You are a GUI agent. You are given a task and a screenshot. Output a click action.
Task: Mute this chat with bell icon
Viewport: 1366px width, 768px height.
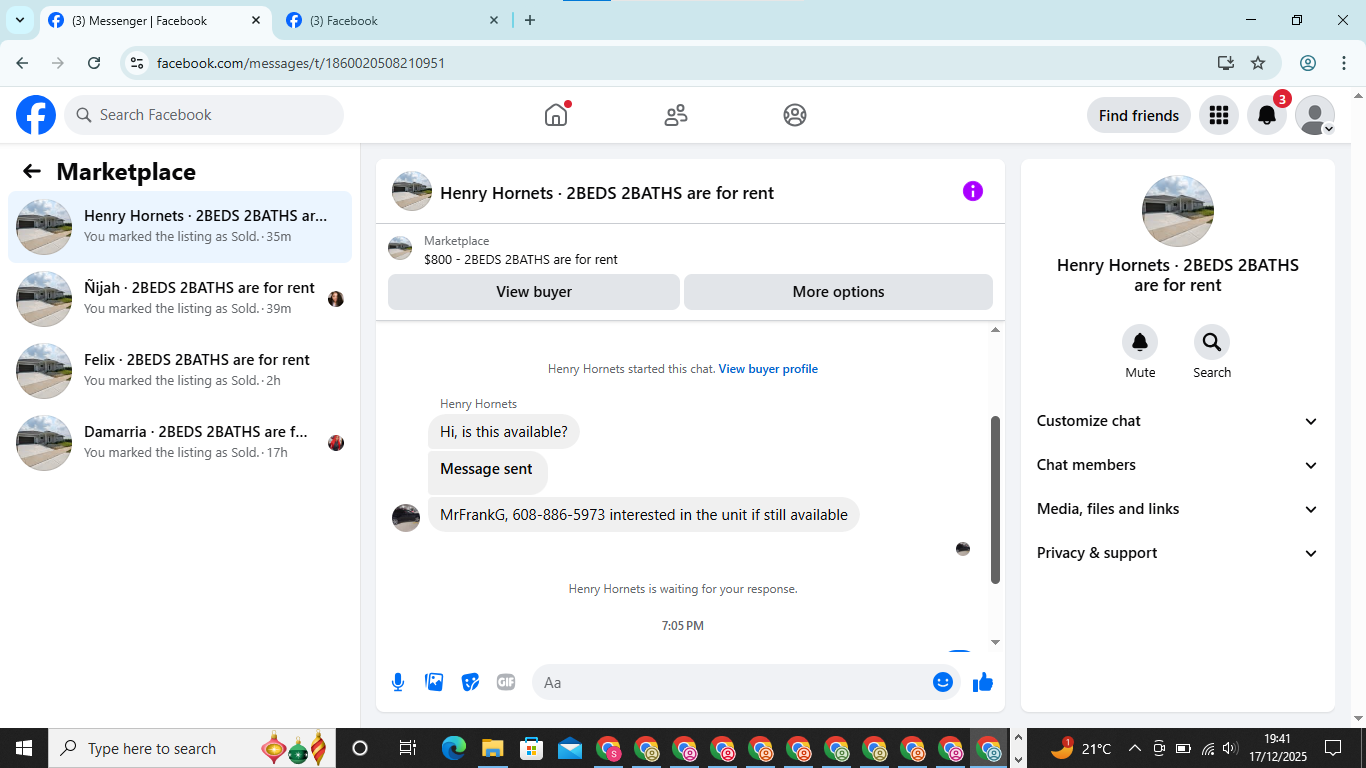(1140, 342)
